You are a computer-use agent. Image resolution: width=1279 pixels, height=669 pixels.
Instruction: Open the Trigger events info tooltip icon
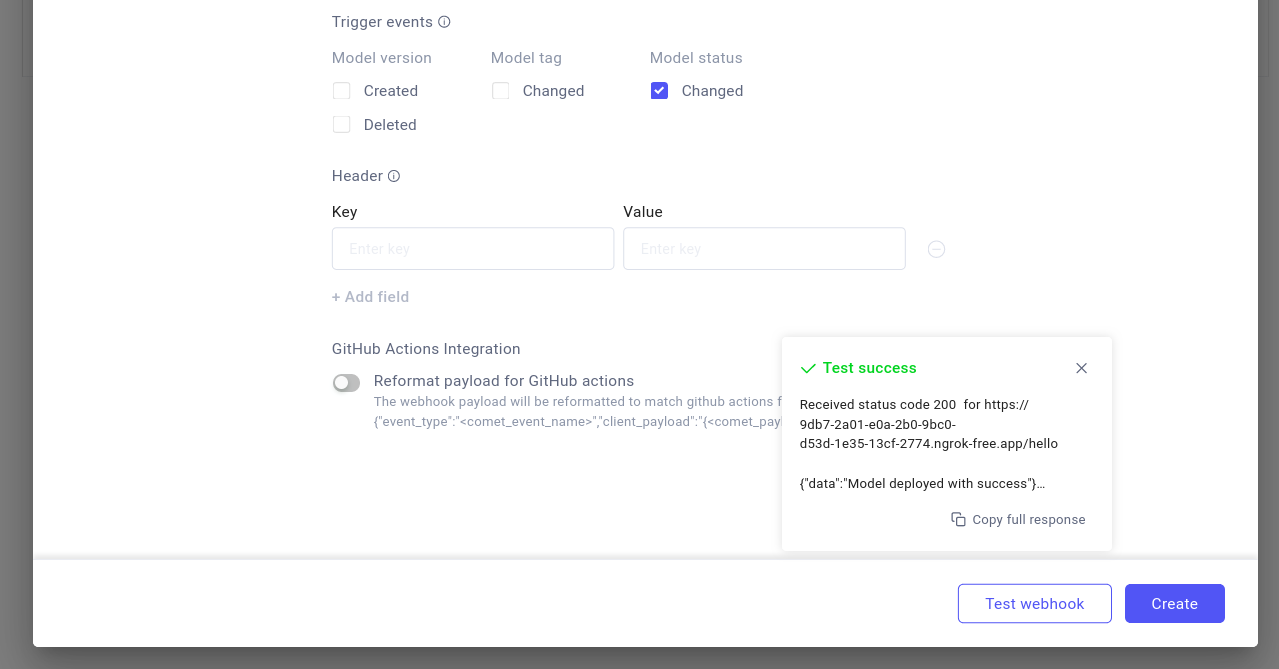coord(444,21)
